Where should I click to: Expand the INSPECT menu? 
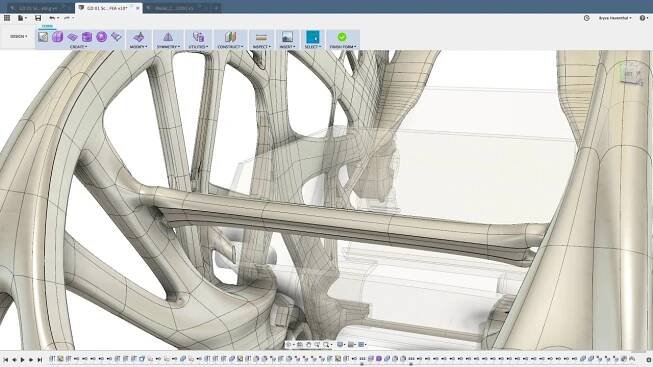click(262, 47)
